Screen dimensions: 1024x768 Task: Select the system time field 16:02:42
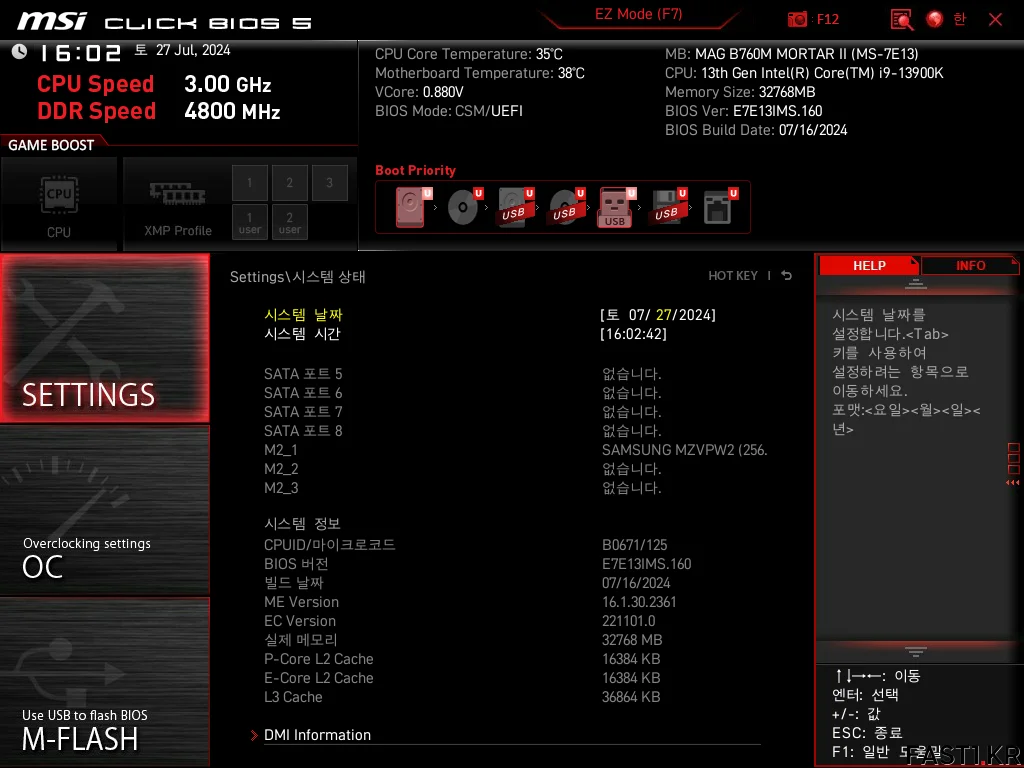pos(633,334)
